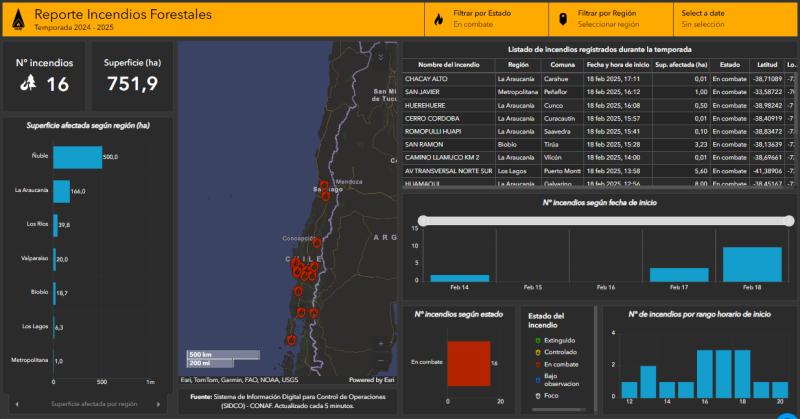This screenshot has width=800, height=419.
Task: Click the 751,9 Superficie value
Action: (133, 83)
